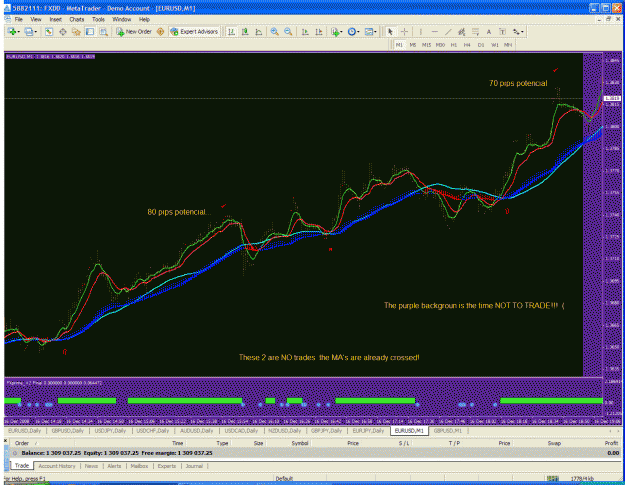Open the Strategy Tester icon
625x485 pixels.
click(103, 31)
